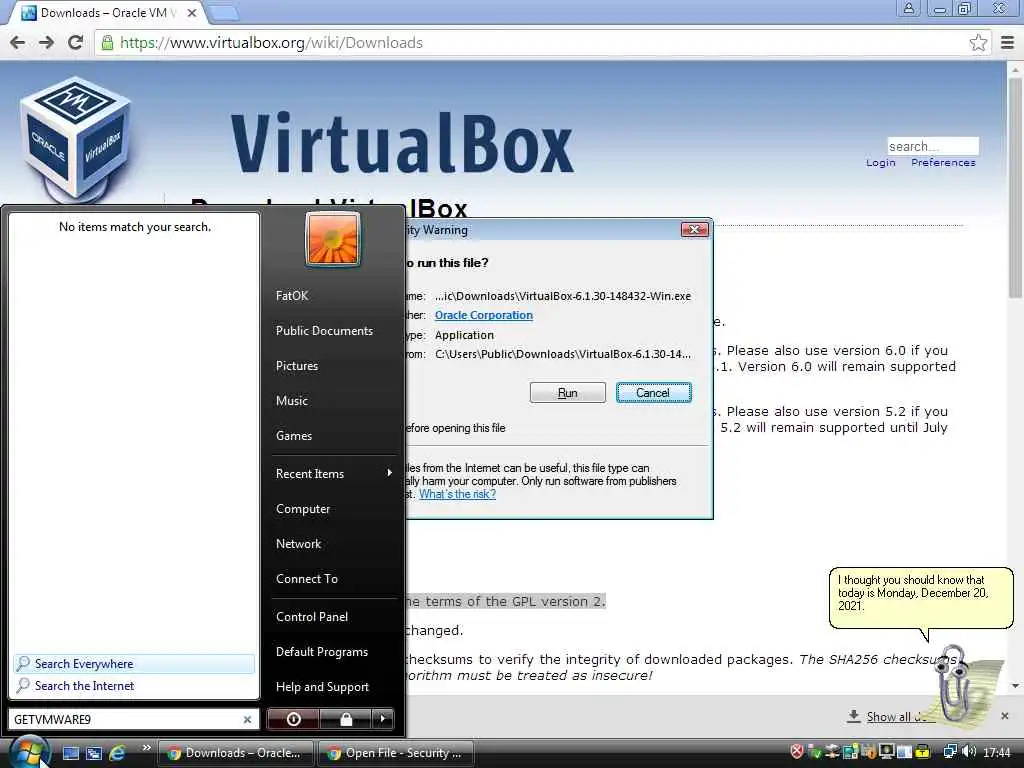The height and width of the screenshot is (768, 1024).
Task: Click the yellow padlock tray icon
Action: tap(922, 752)
